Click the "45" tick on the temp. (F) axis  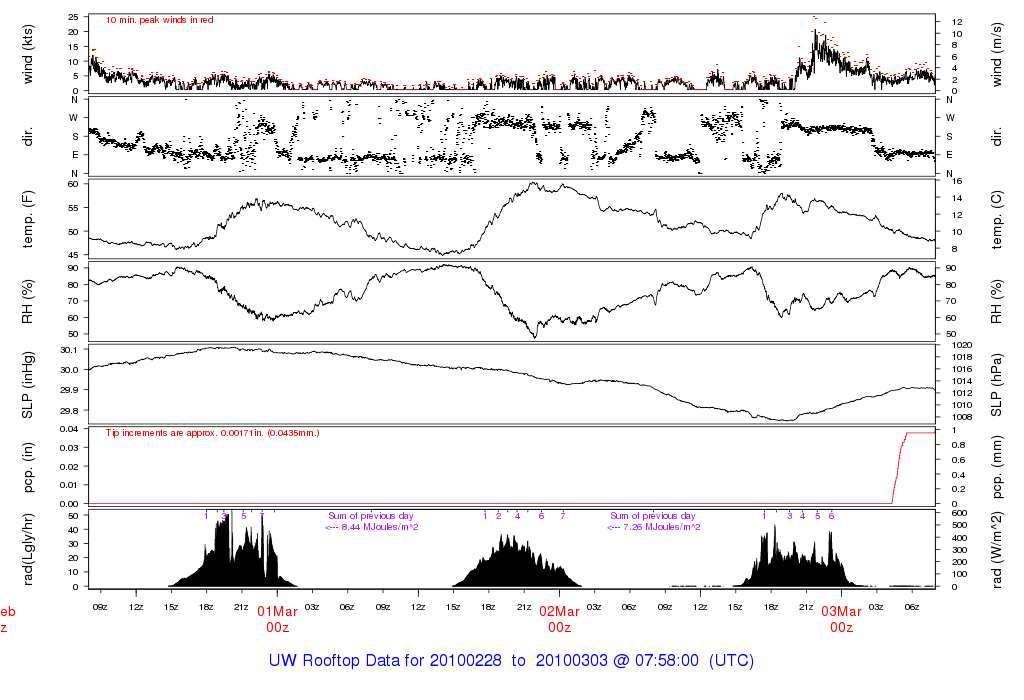click(x=73, y=255)
